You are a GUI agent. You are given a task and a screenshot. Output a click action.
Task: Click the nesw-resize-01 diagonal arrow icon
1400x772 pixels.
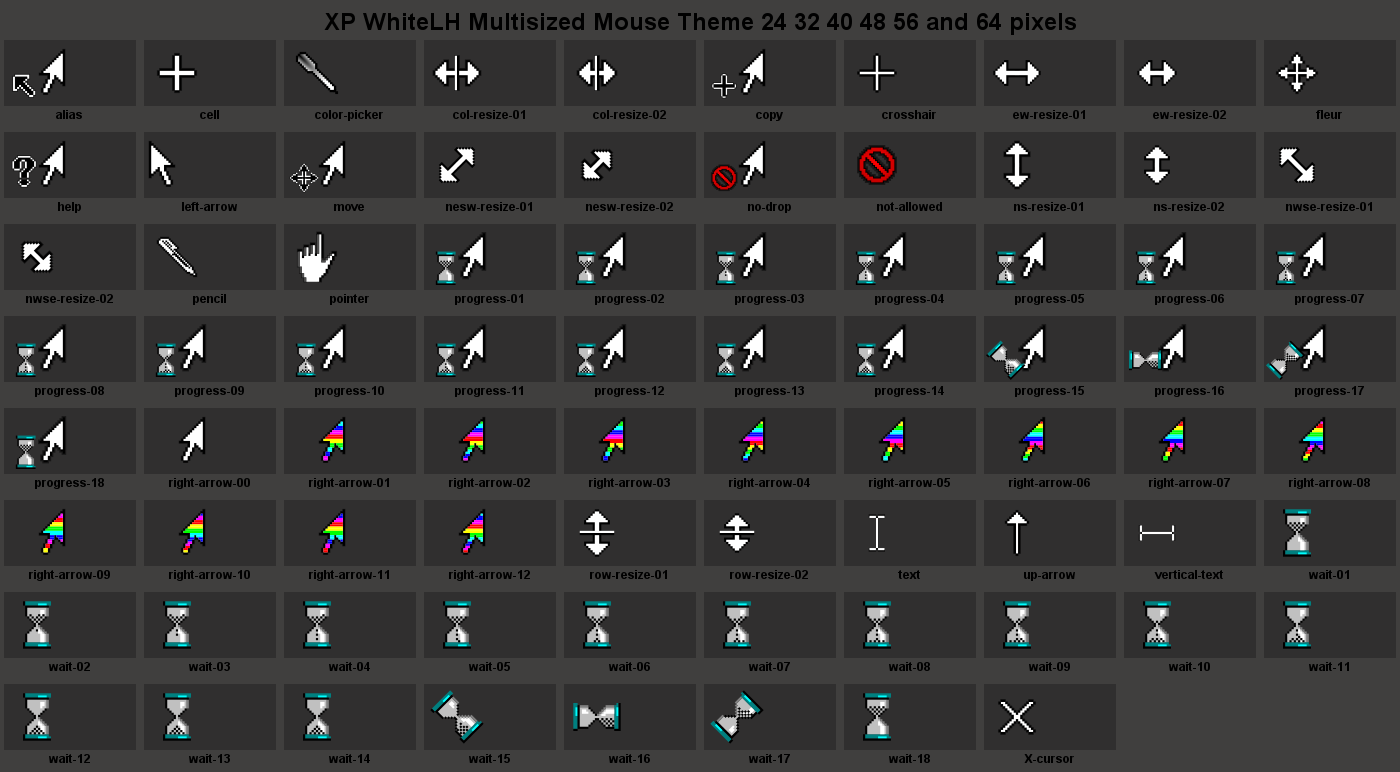point(457,164)
